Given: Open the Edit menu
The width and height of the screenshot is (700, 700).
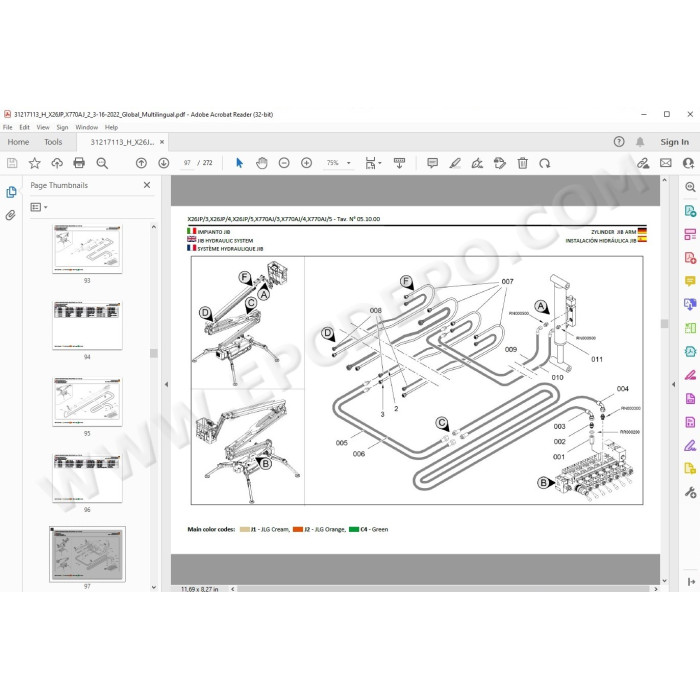Looking at the screenshot, I should (x=24, y=127).
